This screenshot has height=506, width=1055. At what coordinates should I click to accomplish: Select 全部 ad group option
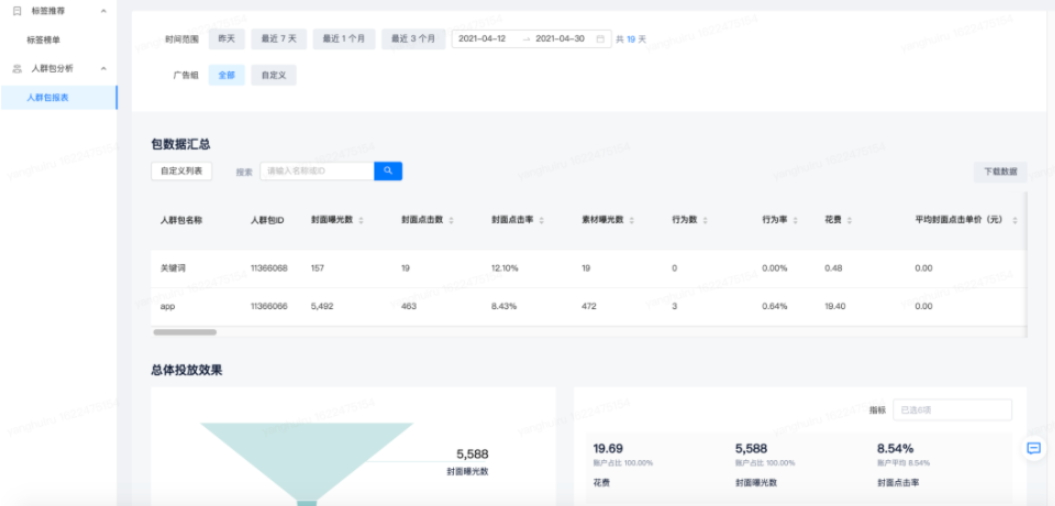[x=226, y=75]
